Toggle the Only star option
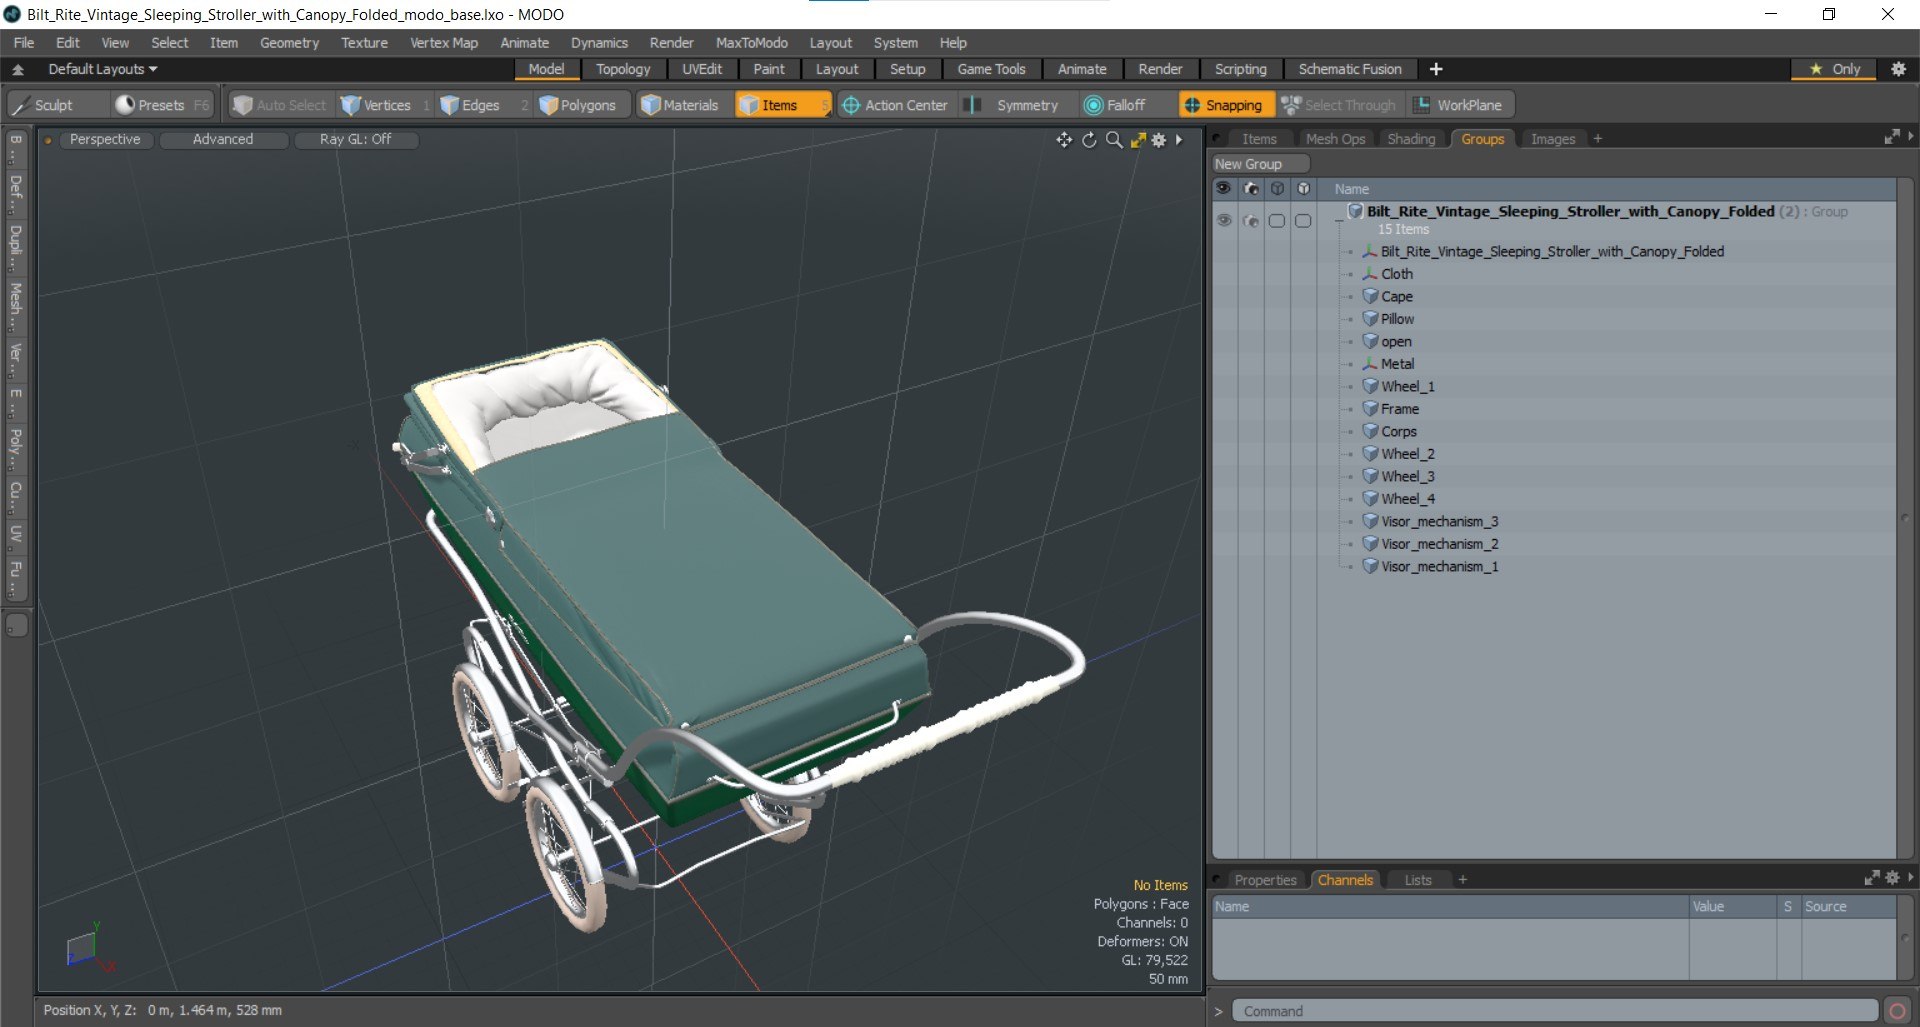 1834,69
